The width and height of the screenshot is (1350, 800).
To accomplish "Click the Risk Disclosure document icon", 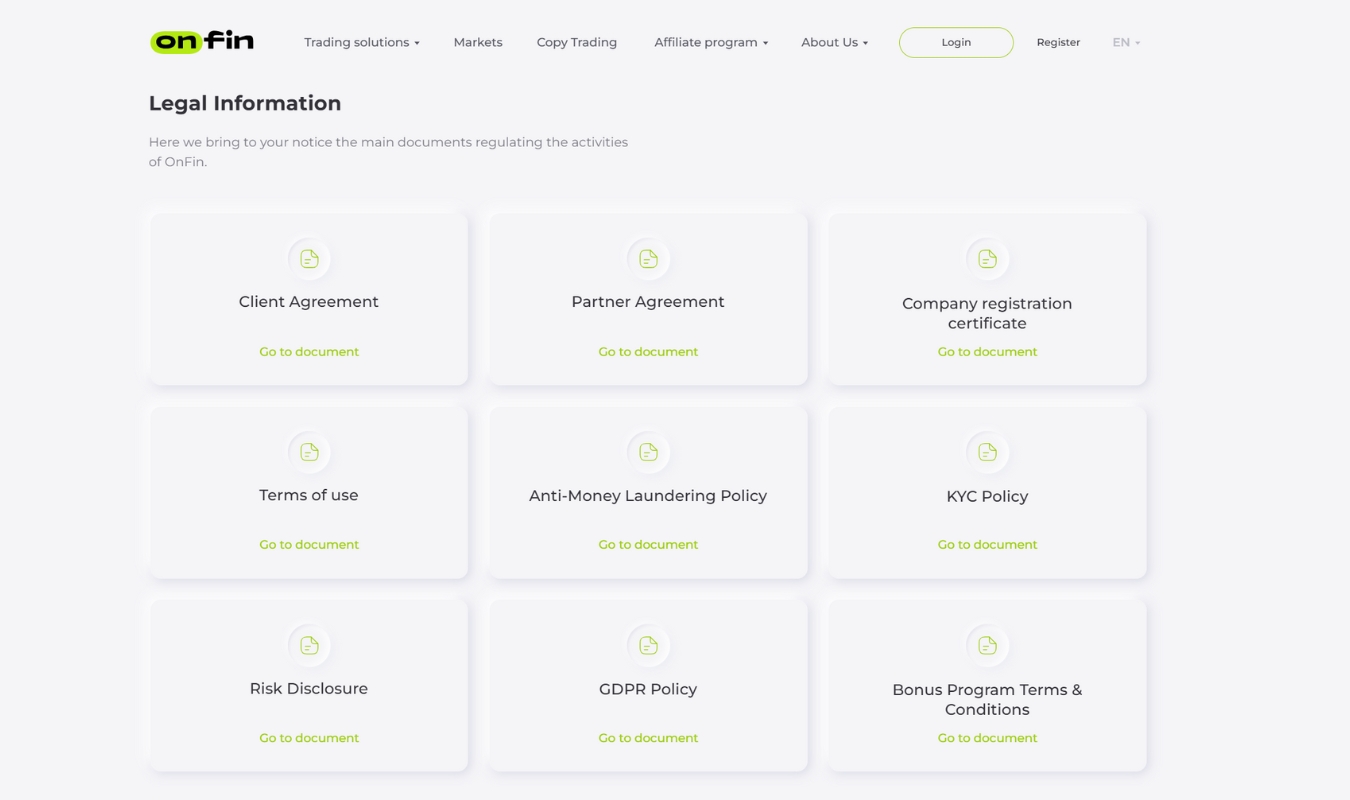I will pyautogui.click(x=309, y=645).
